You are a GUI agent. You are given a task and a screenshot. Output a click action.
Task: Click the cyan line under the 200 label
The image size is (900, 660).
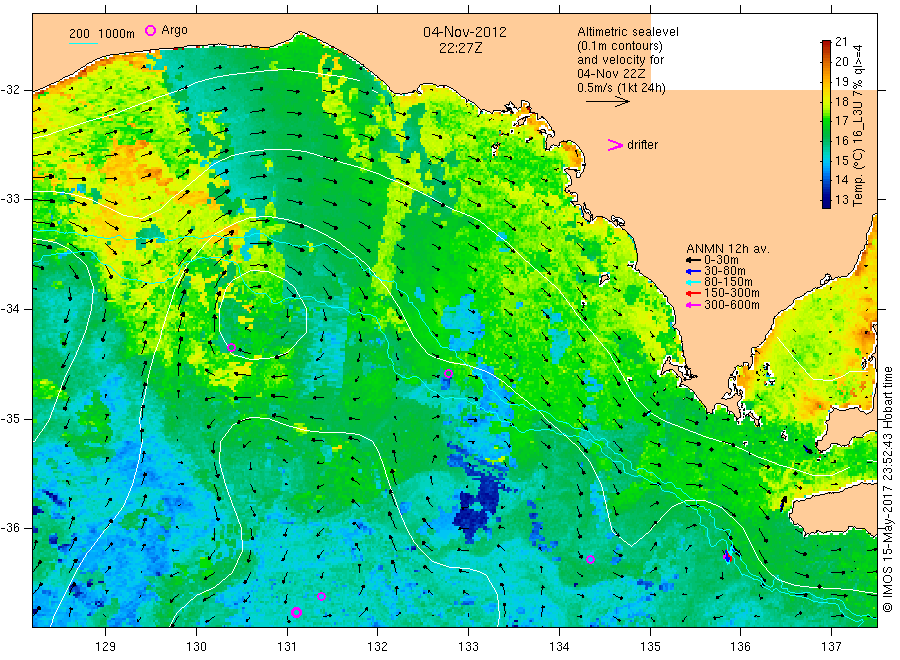pos(83,43)
